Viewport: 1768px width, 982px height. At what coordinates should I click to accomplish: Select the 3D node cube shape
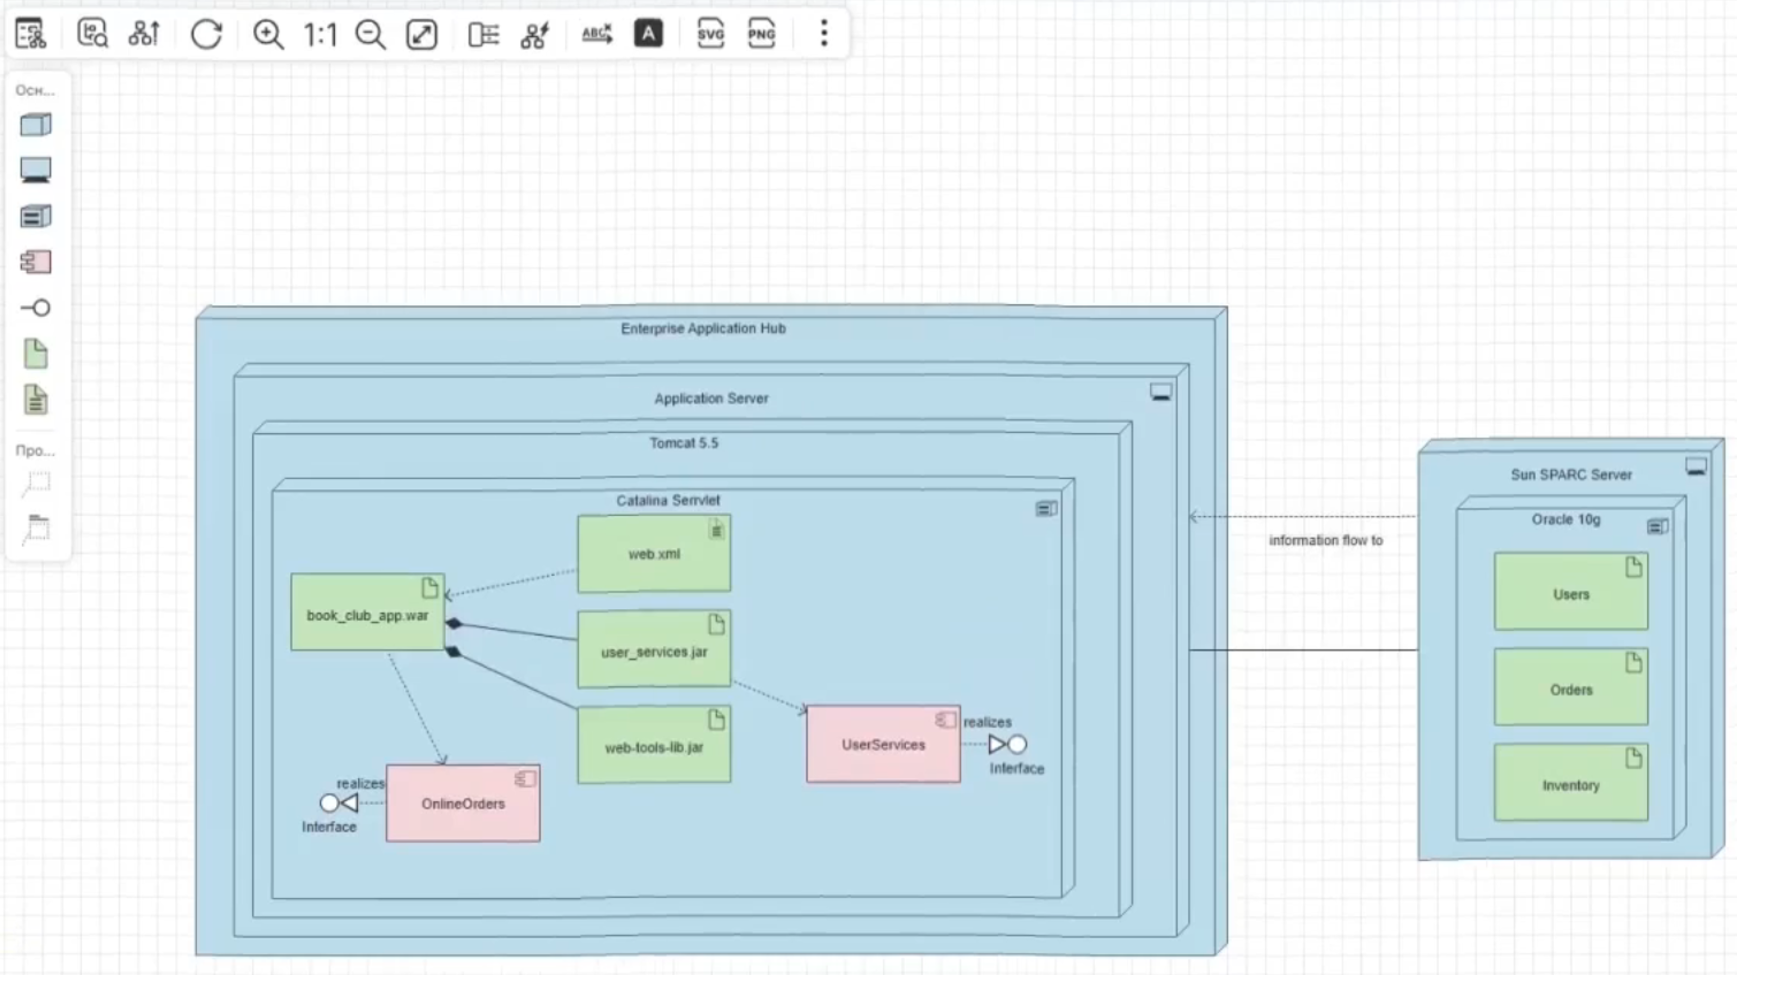pyautogui.click(x=36, y=125)
